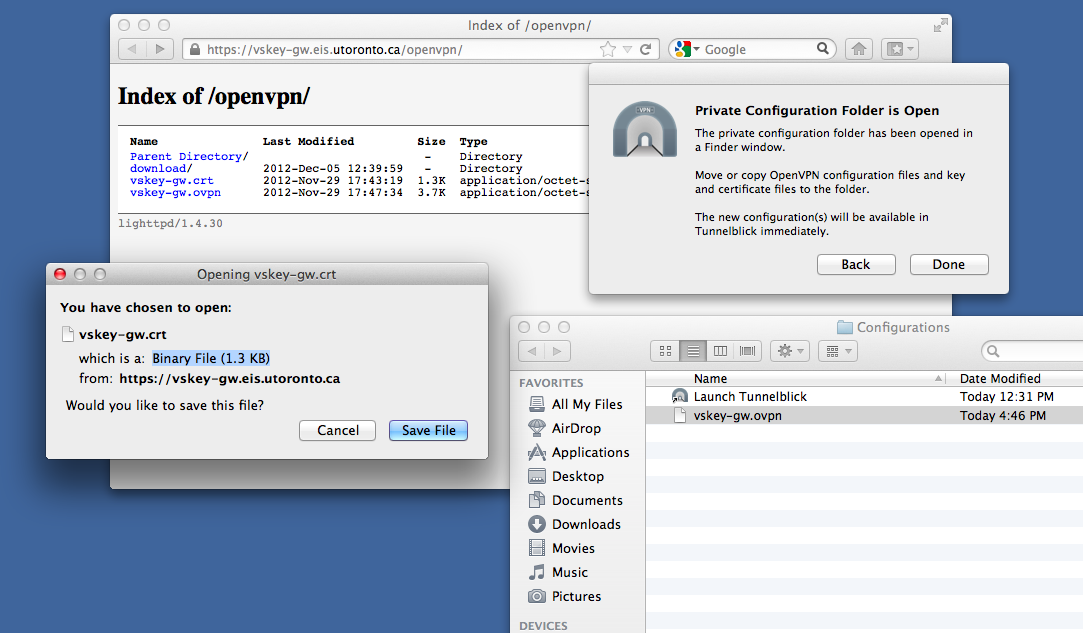Viewport: 1083px width, 633px height.
Task: Select Music in Finder sidebar
Action: [x=557, y=572]
